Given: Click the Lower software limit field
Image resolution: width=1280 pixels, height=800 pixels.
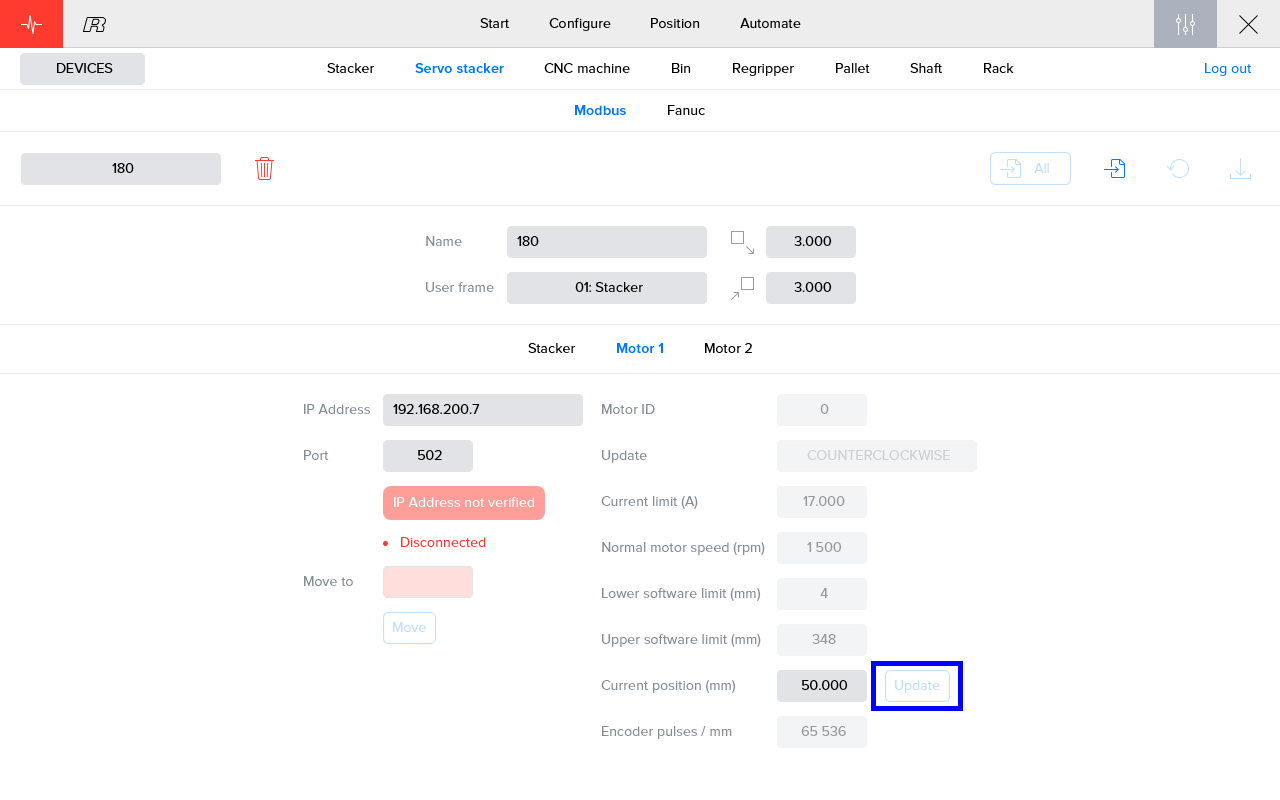Looking at the screenshot, I should click(822, 594).
